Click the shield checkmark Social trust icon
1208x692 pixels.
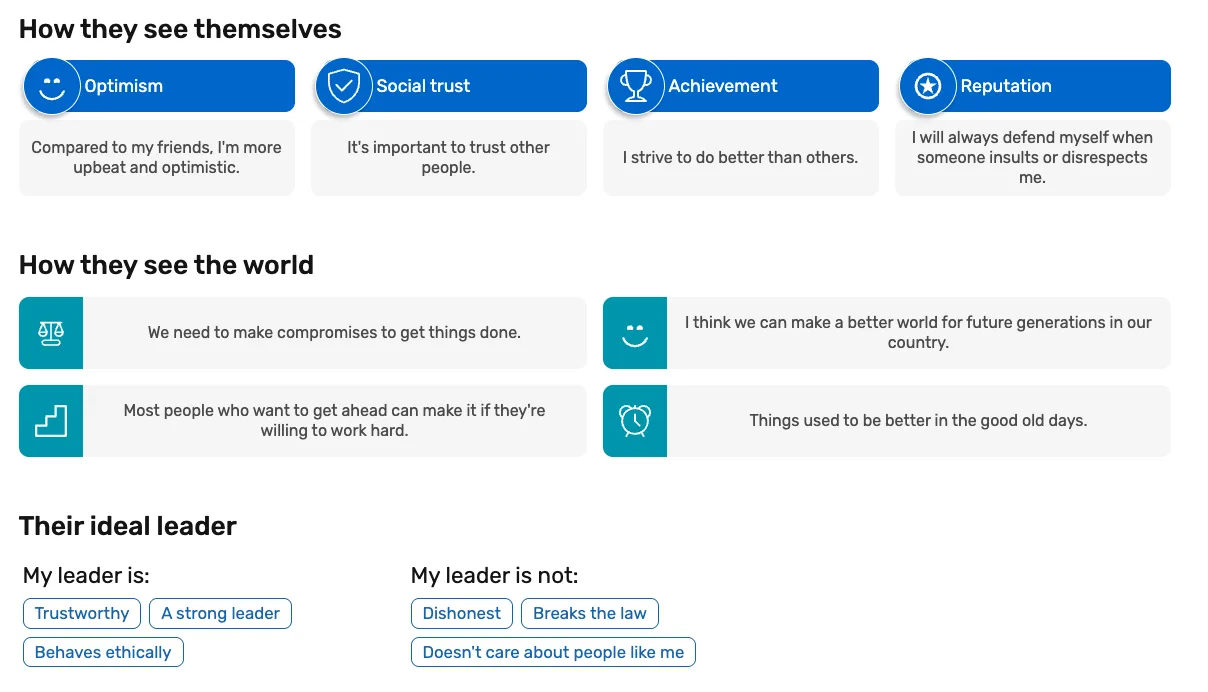point(344,87)
